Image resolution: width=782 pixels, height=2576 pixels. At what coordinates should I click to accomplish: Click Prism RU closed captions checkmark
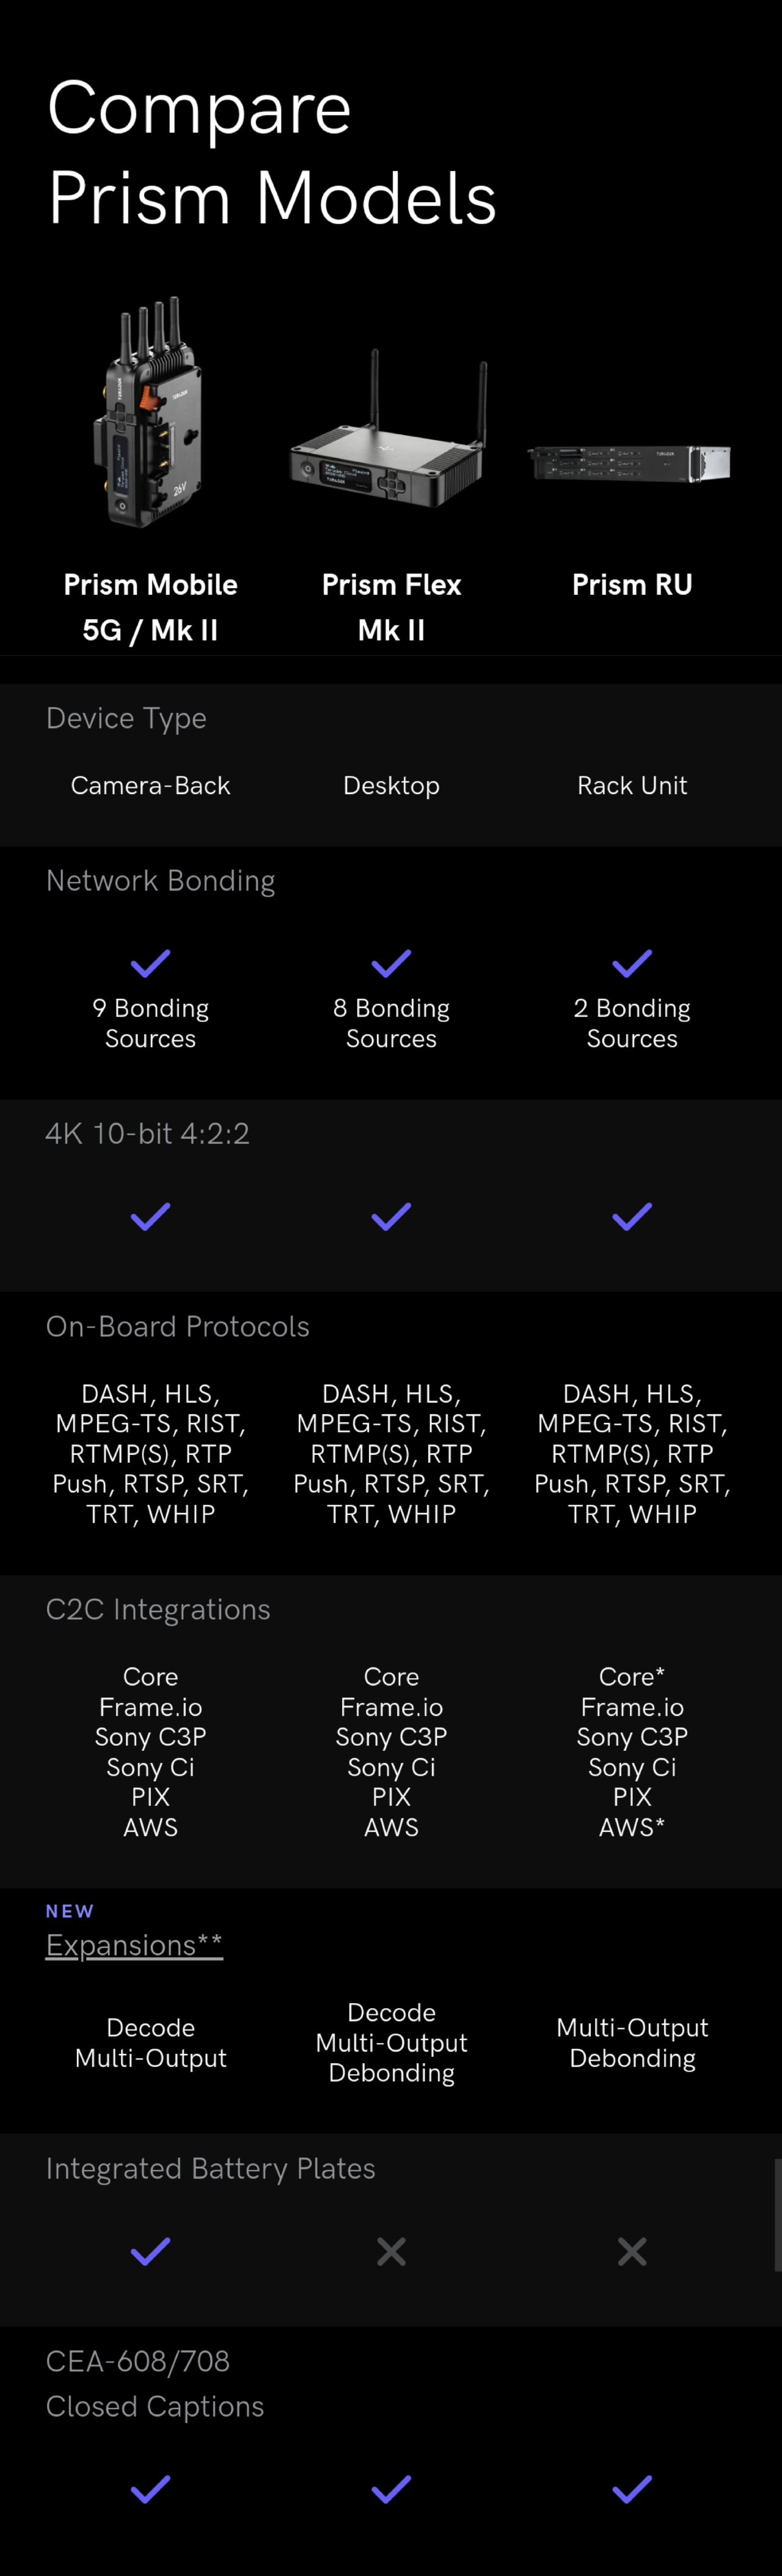pyautogui.click(x=632, y=2489)
